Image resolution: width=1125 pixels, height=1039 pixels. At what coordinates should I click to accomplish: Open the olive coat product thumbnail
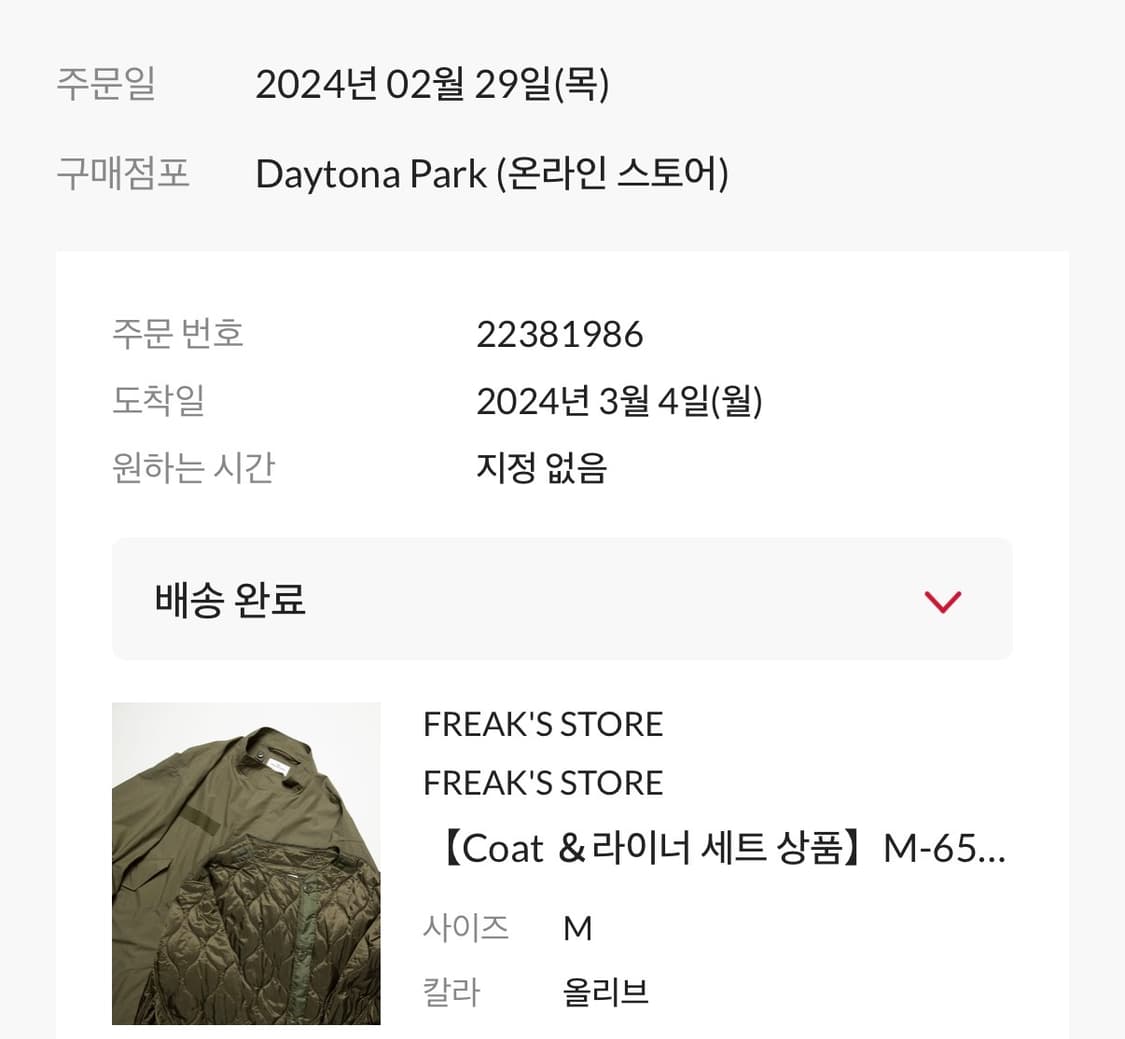pos(246,864)
